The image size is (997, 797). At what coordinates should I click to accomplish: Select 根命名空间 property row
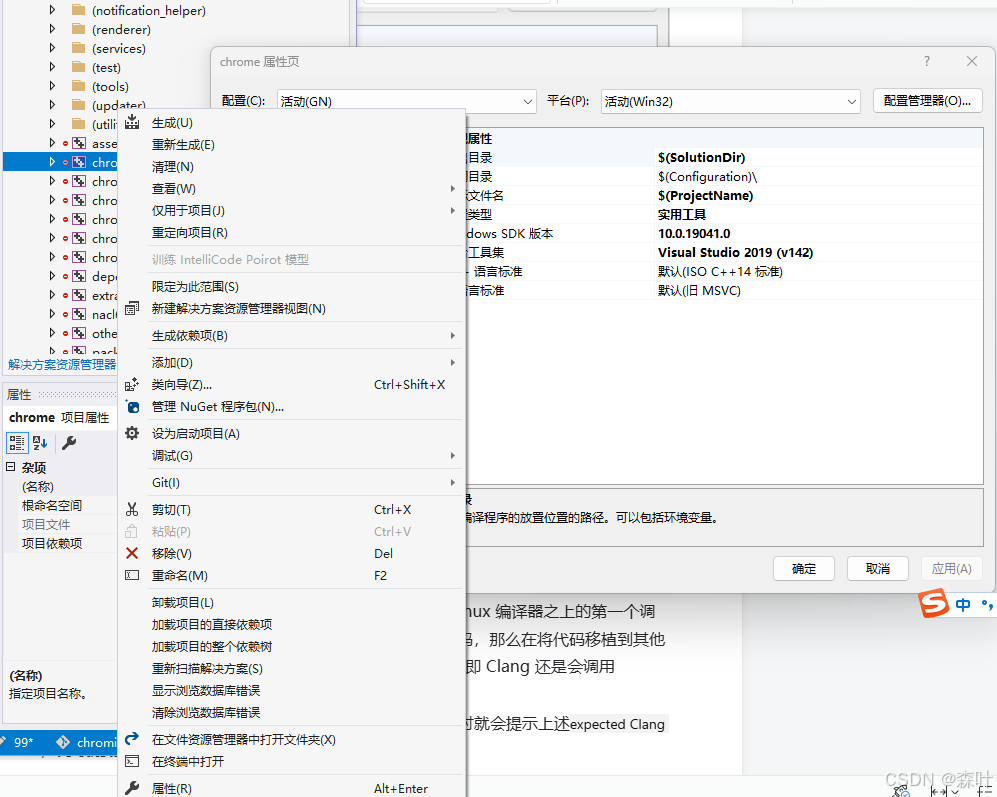pos(60,505)
